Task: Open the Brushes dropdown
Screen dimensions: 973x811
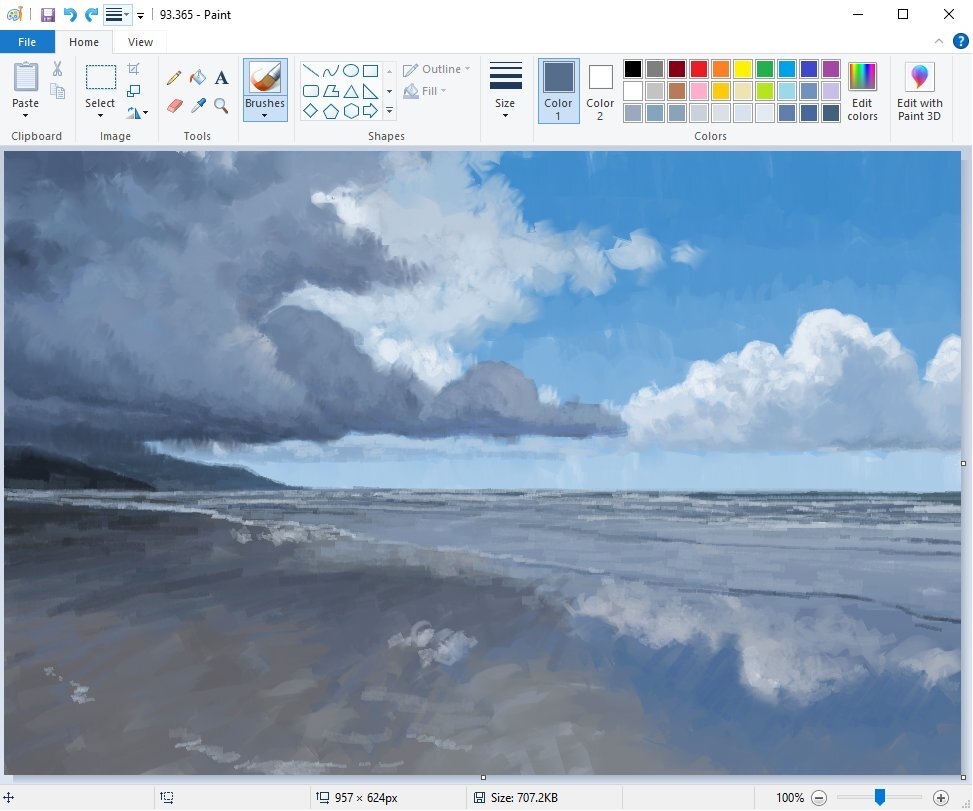Action: 265,115
